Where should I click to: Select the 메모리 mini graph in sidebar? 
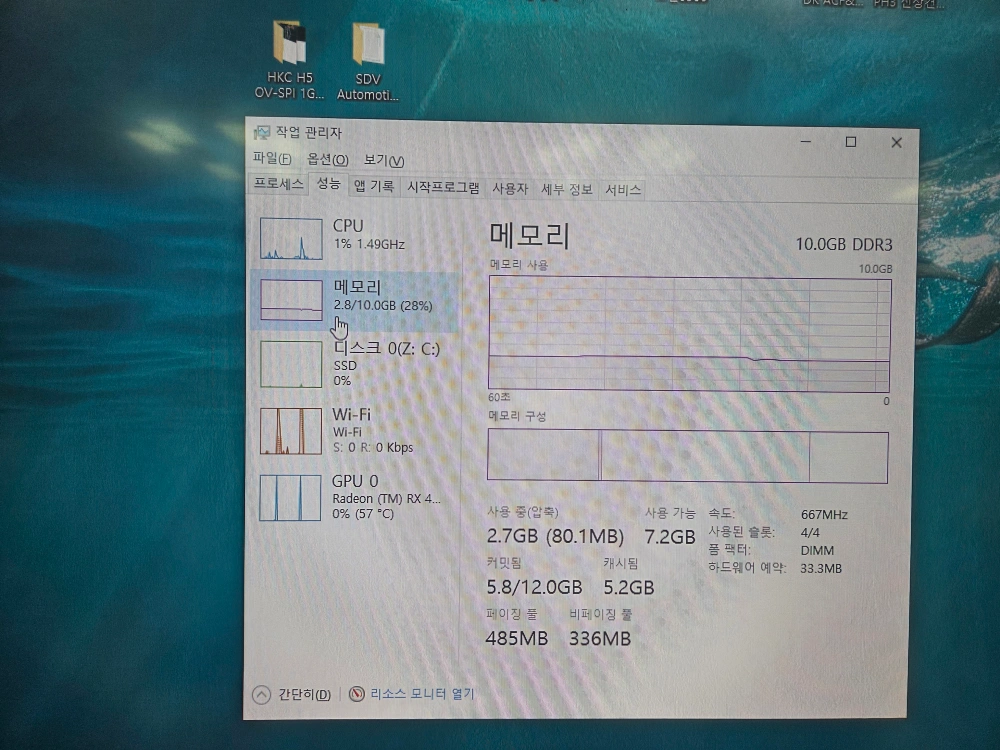click(x=291, y=300)
